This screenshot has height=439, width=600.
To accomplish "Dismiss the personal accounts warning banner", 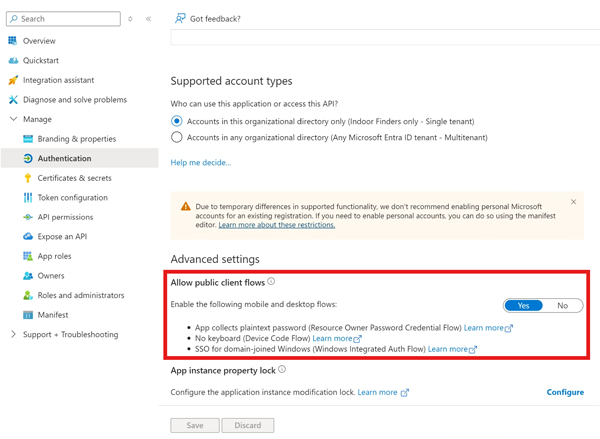I will tap(573, 202).
